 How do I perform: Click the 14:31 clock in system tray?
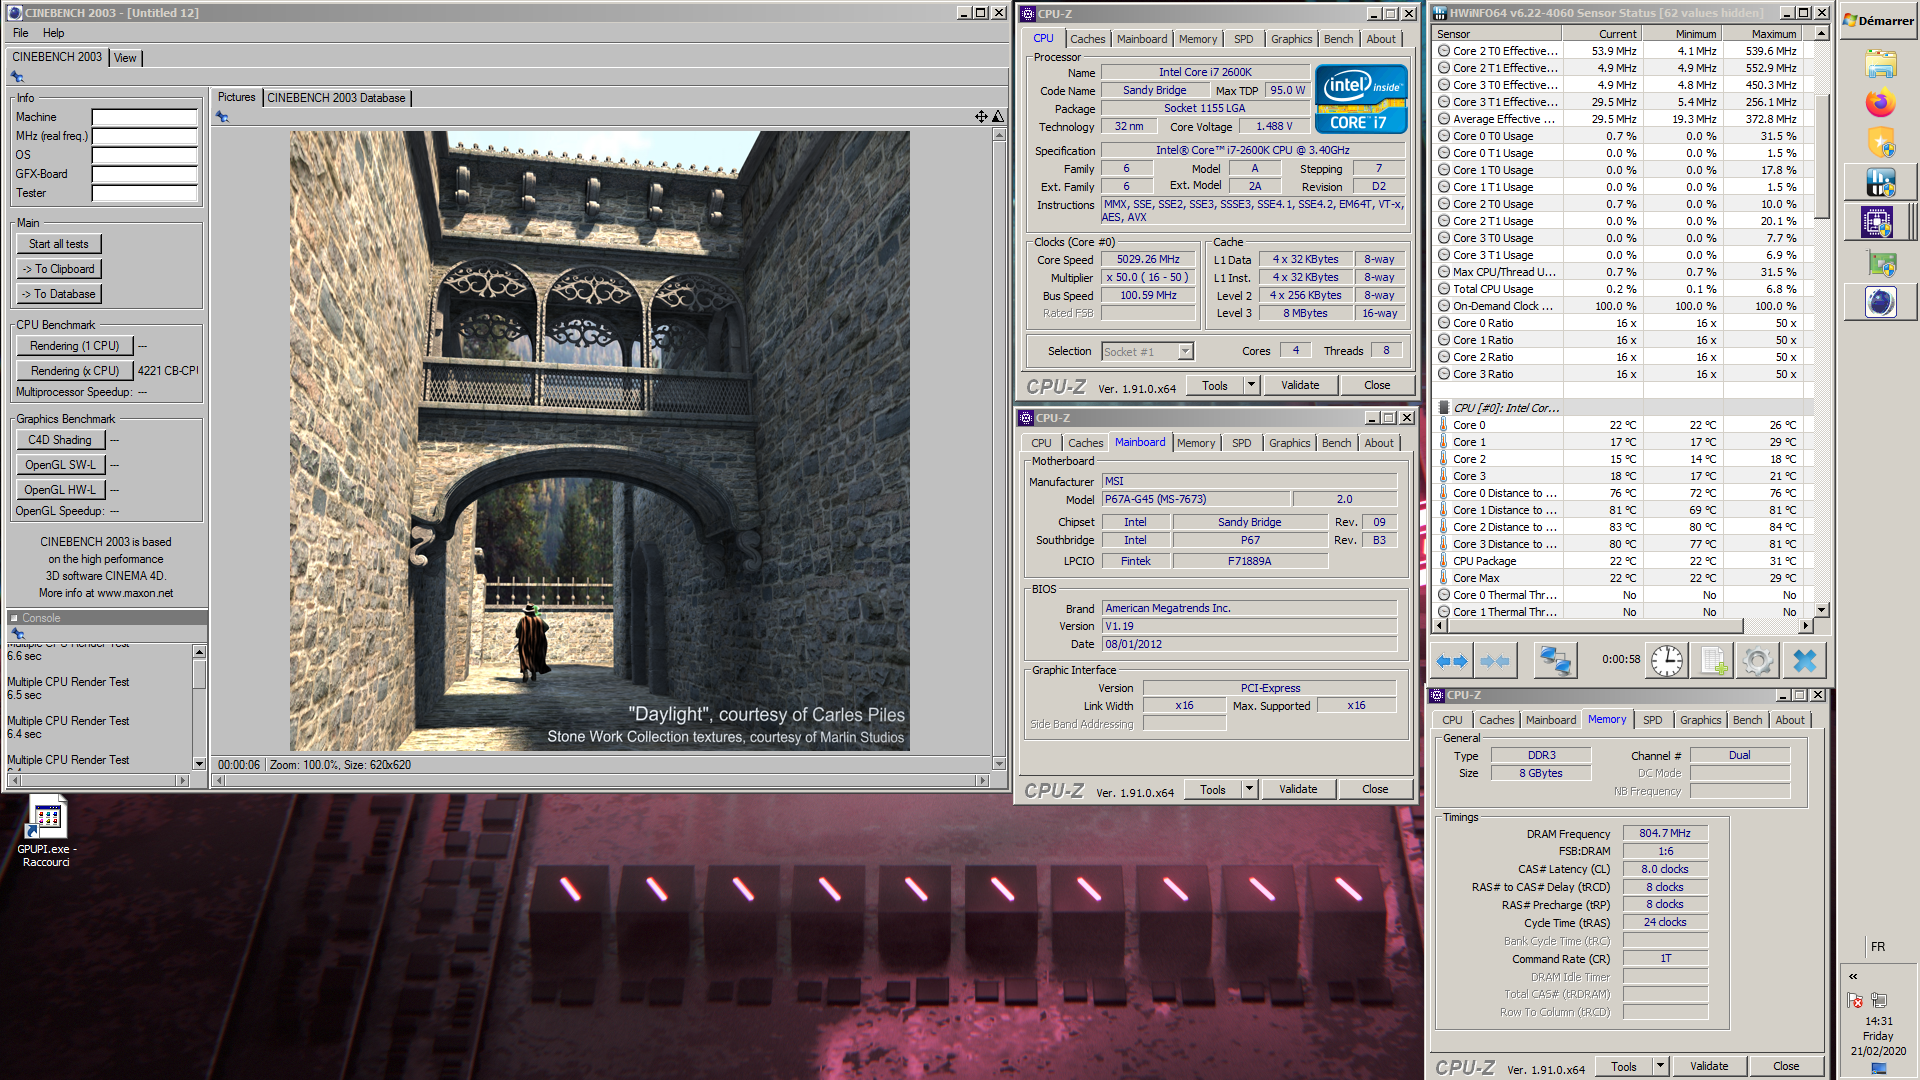[1878, 1021]
